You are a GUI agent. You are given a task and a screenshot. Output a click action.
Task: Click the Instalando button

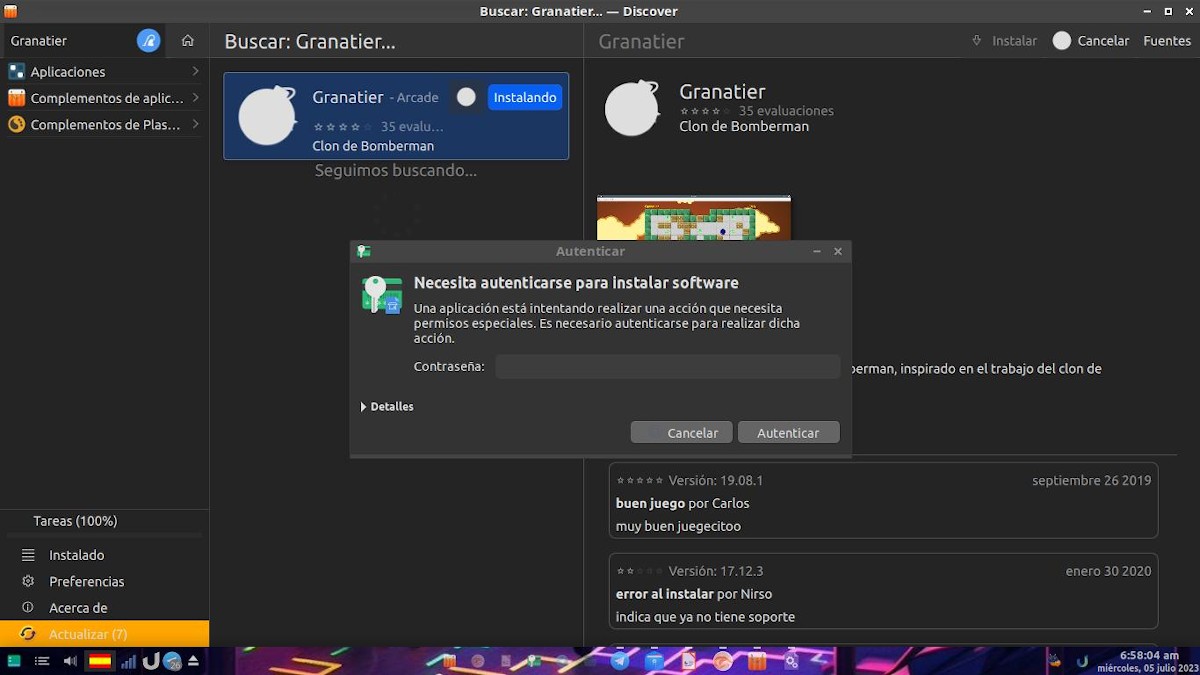[x=525, y=97]
